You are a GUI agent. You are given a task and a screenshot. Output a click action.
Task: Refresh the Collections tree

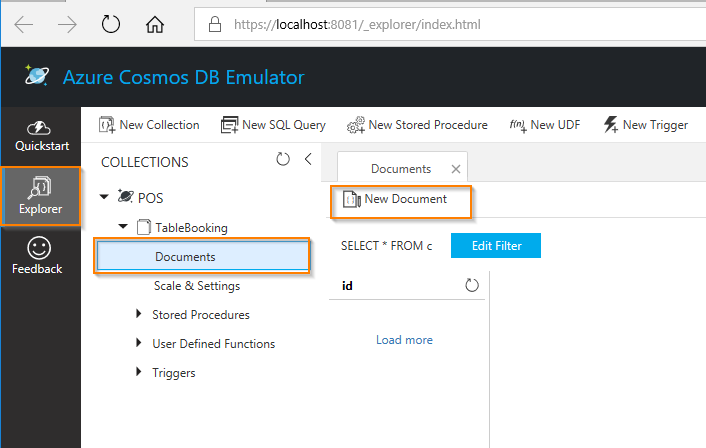coord(282,159)
